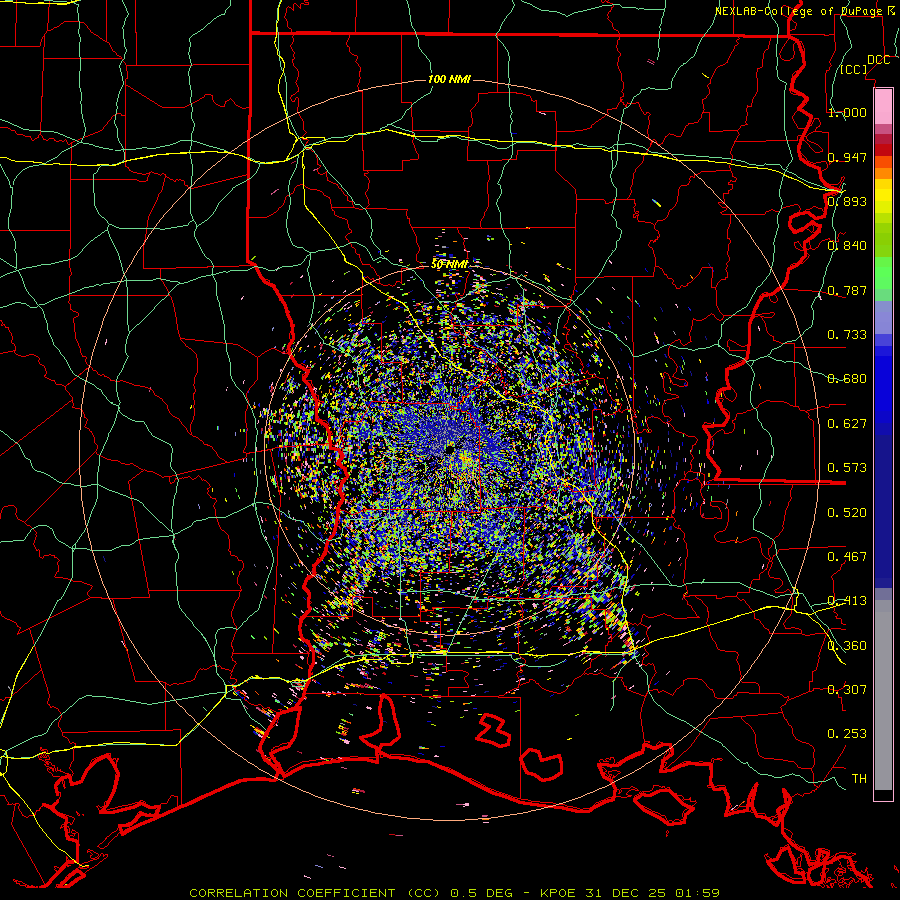Click the TH label at the legend bottom
The width and height of the screenshot is (900, 900).
click(x=859, y=779)
